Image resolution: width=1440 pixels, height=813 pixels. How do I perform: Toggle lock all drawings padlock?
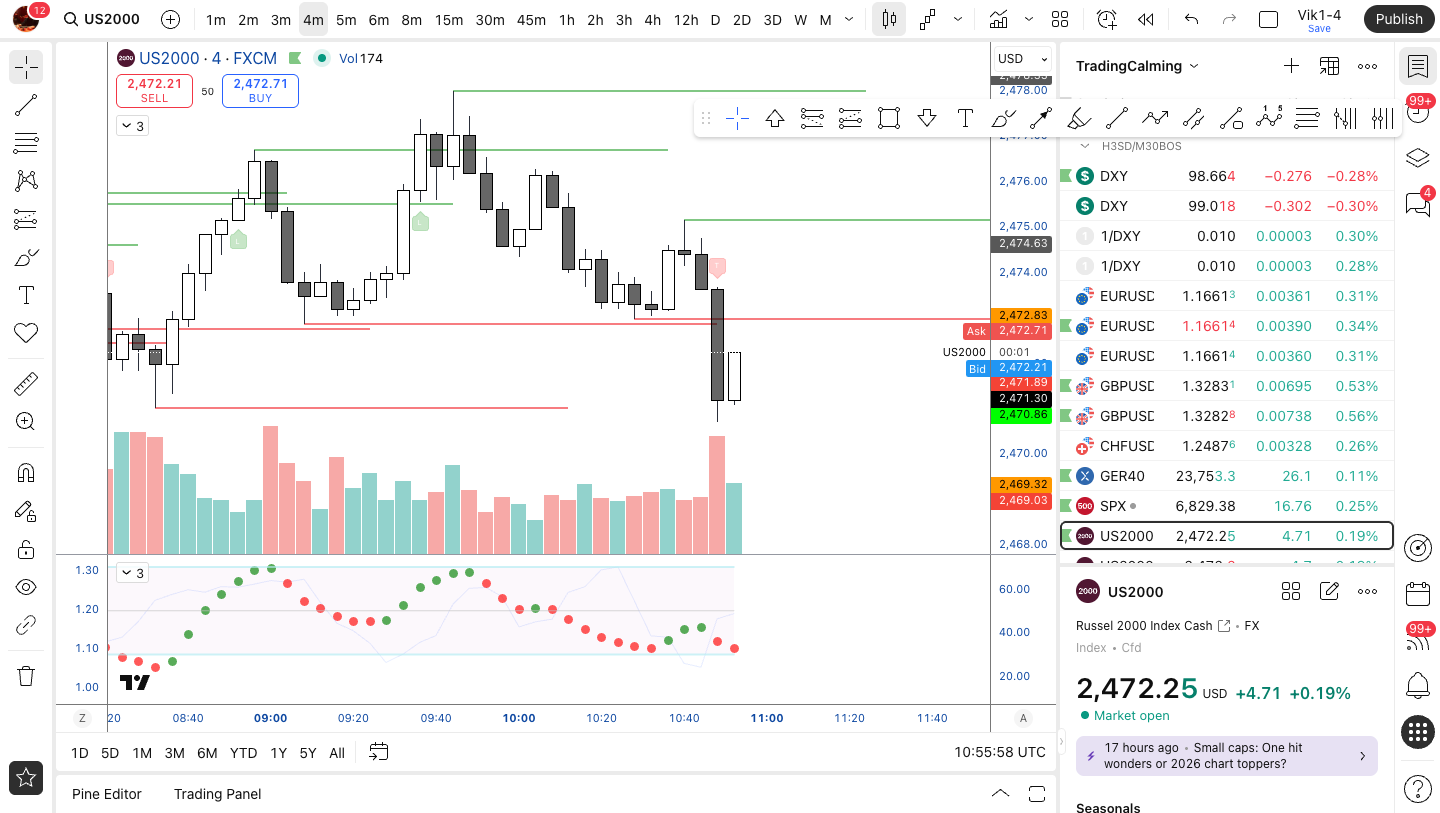point(26,549)
